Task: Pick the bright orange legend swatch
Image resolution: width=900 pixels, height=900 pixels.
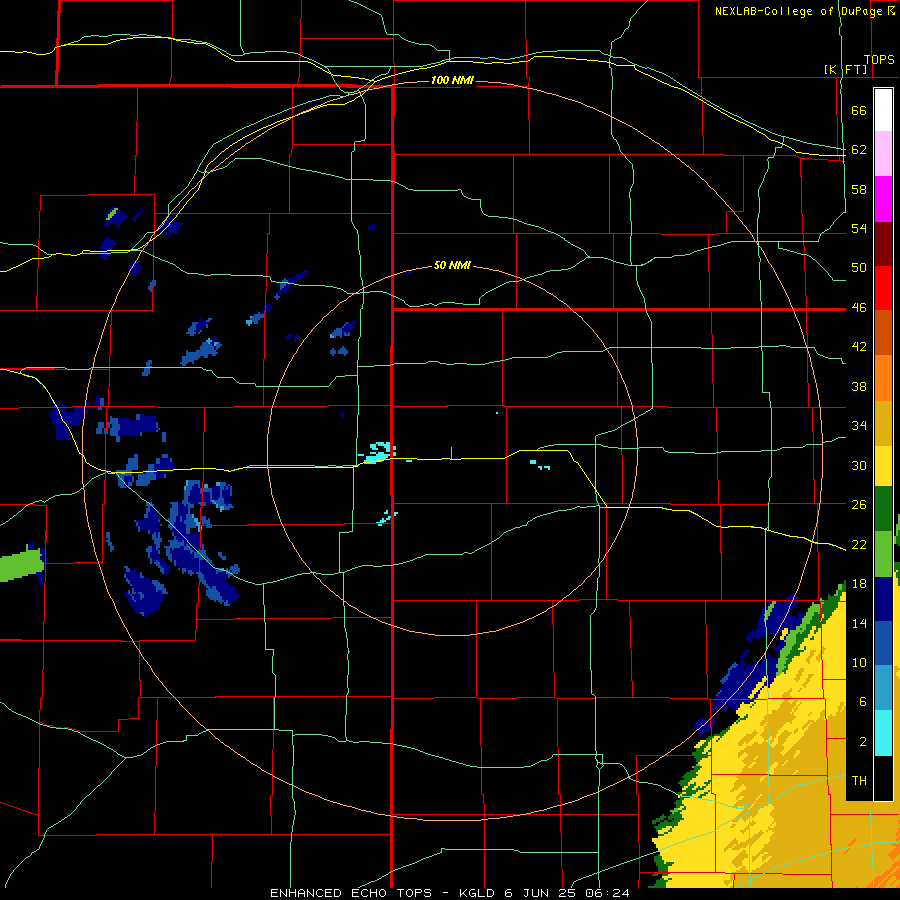Action: coord(883,378)
